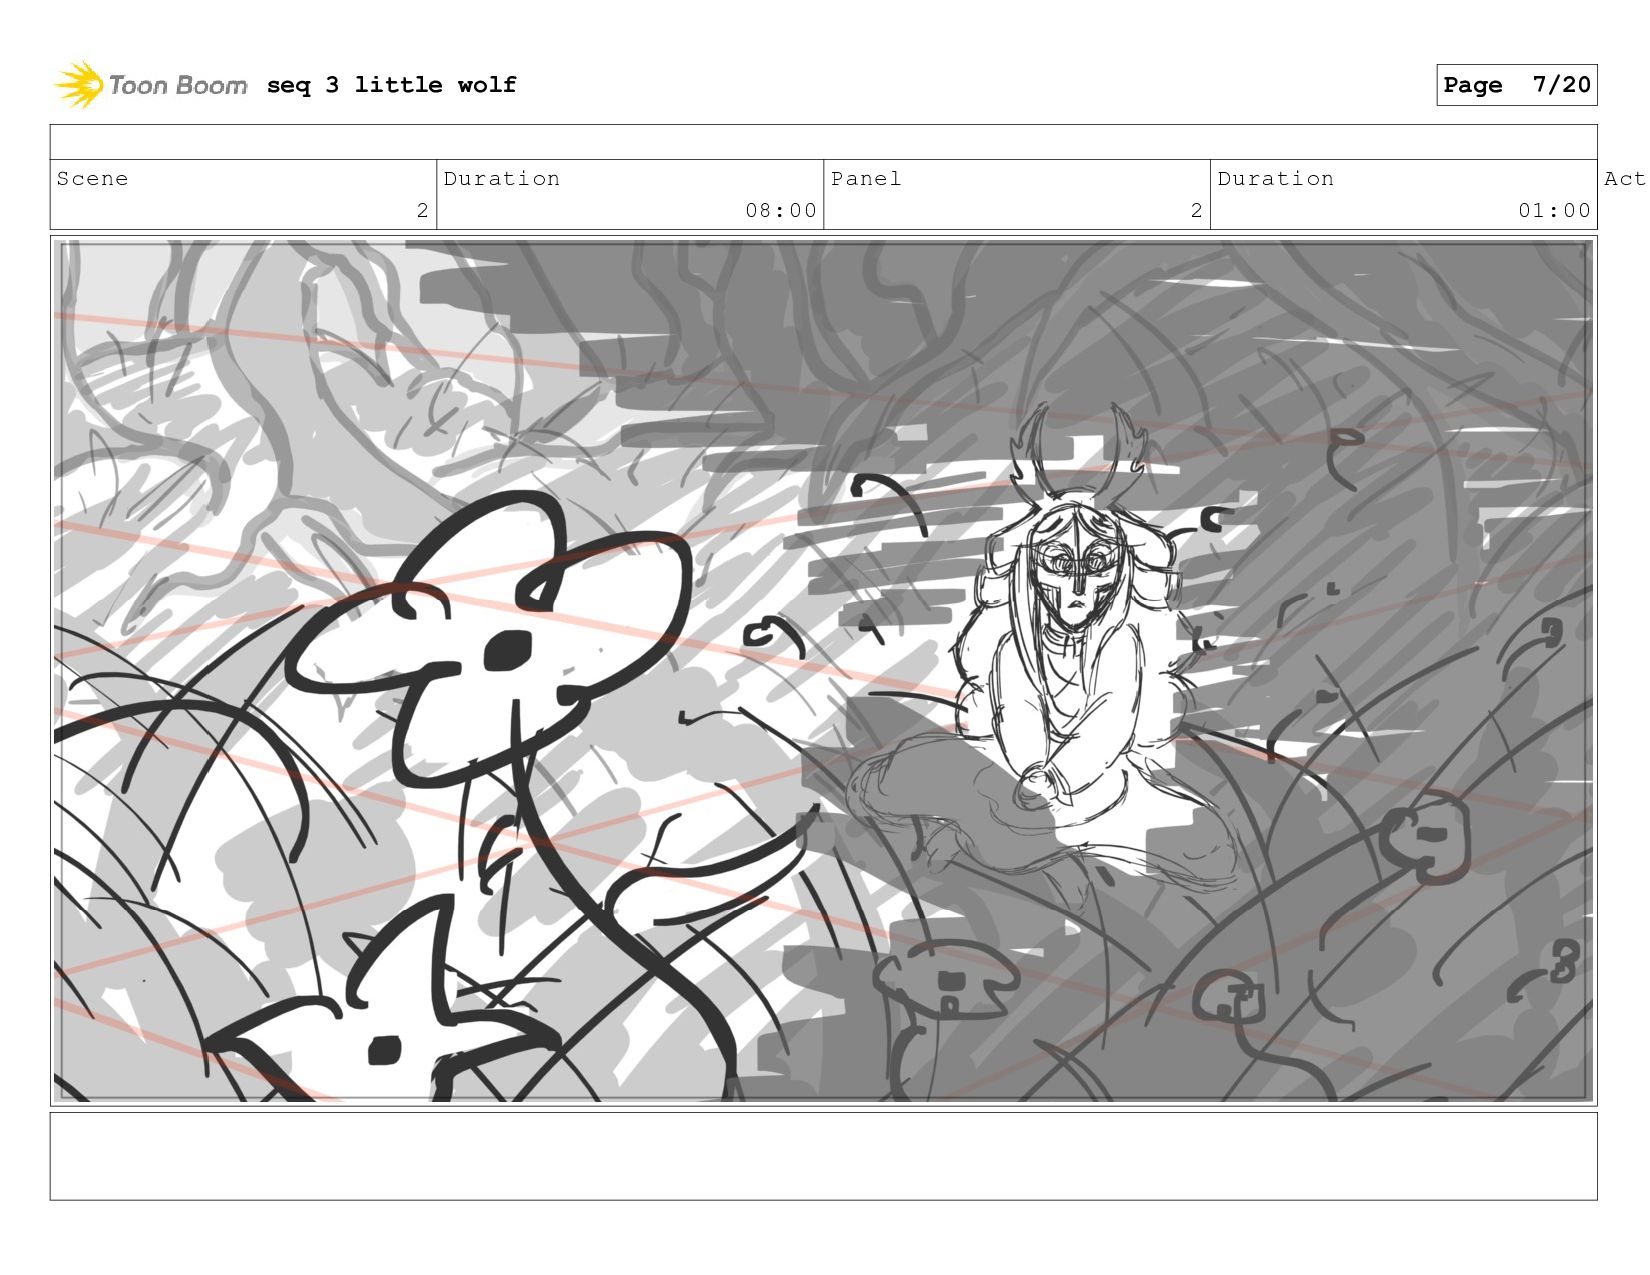This screenshot has height=1275, width=1650.
Task: Select the duration value '08:00'
Action: [781, 210]
